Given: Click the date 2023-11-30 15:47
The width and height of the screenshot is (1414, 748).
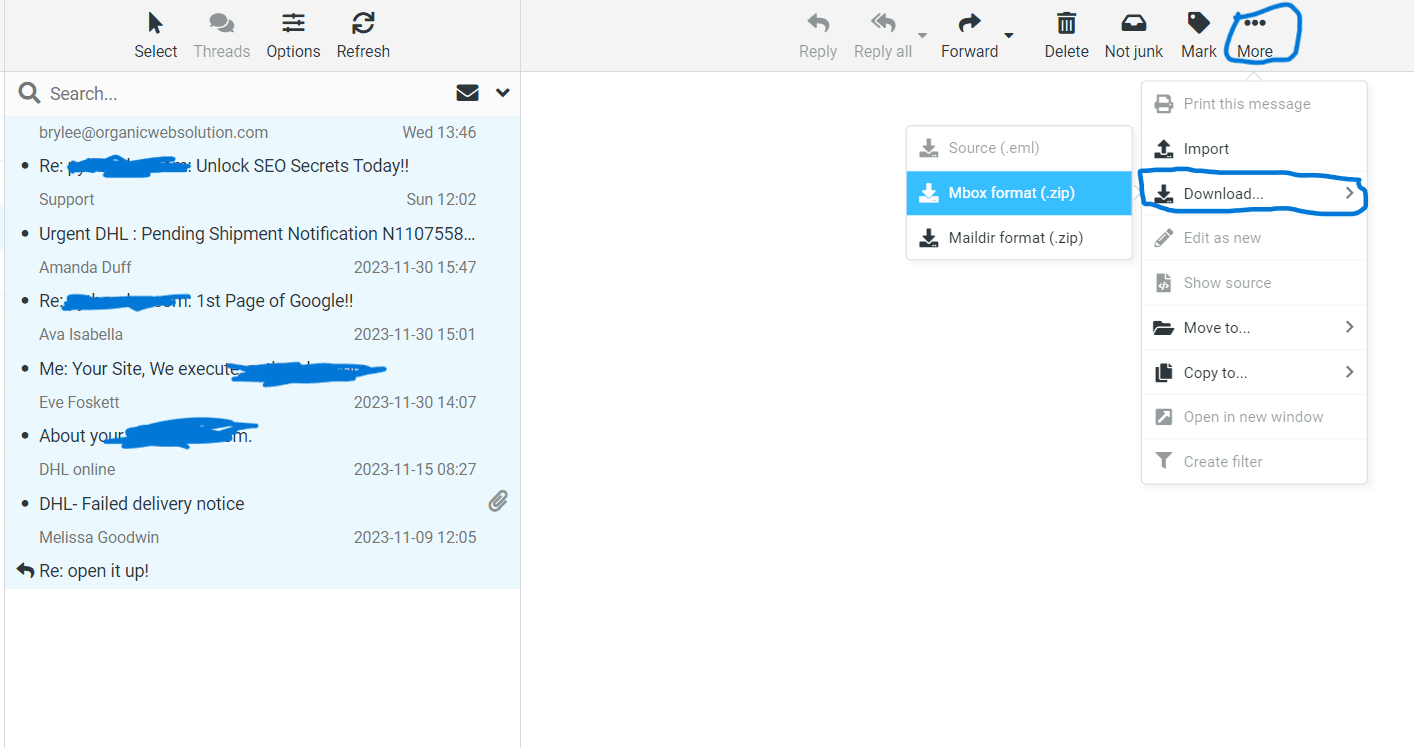Looking at the screenshot, I should tap(415, 267).
